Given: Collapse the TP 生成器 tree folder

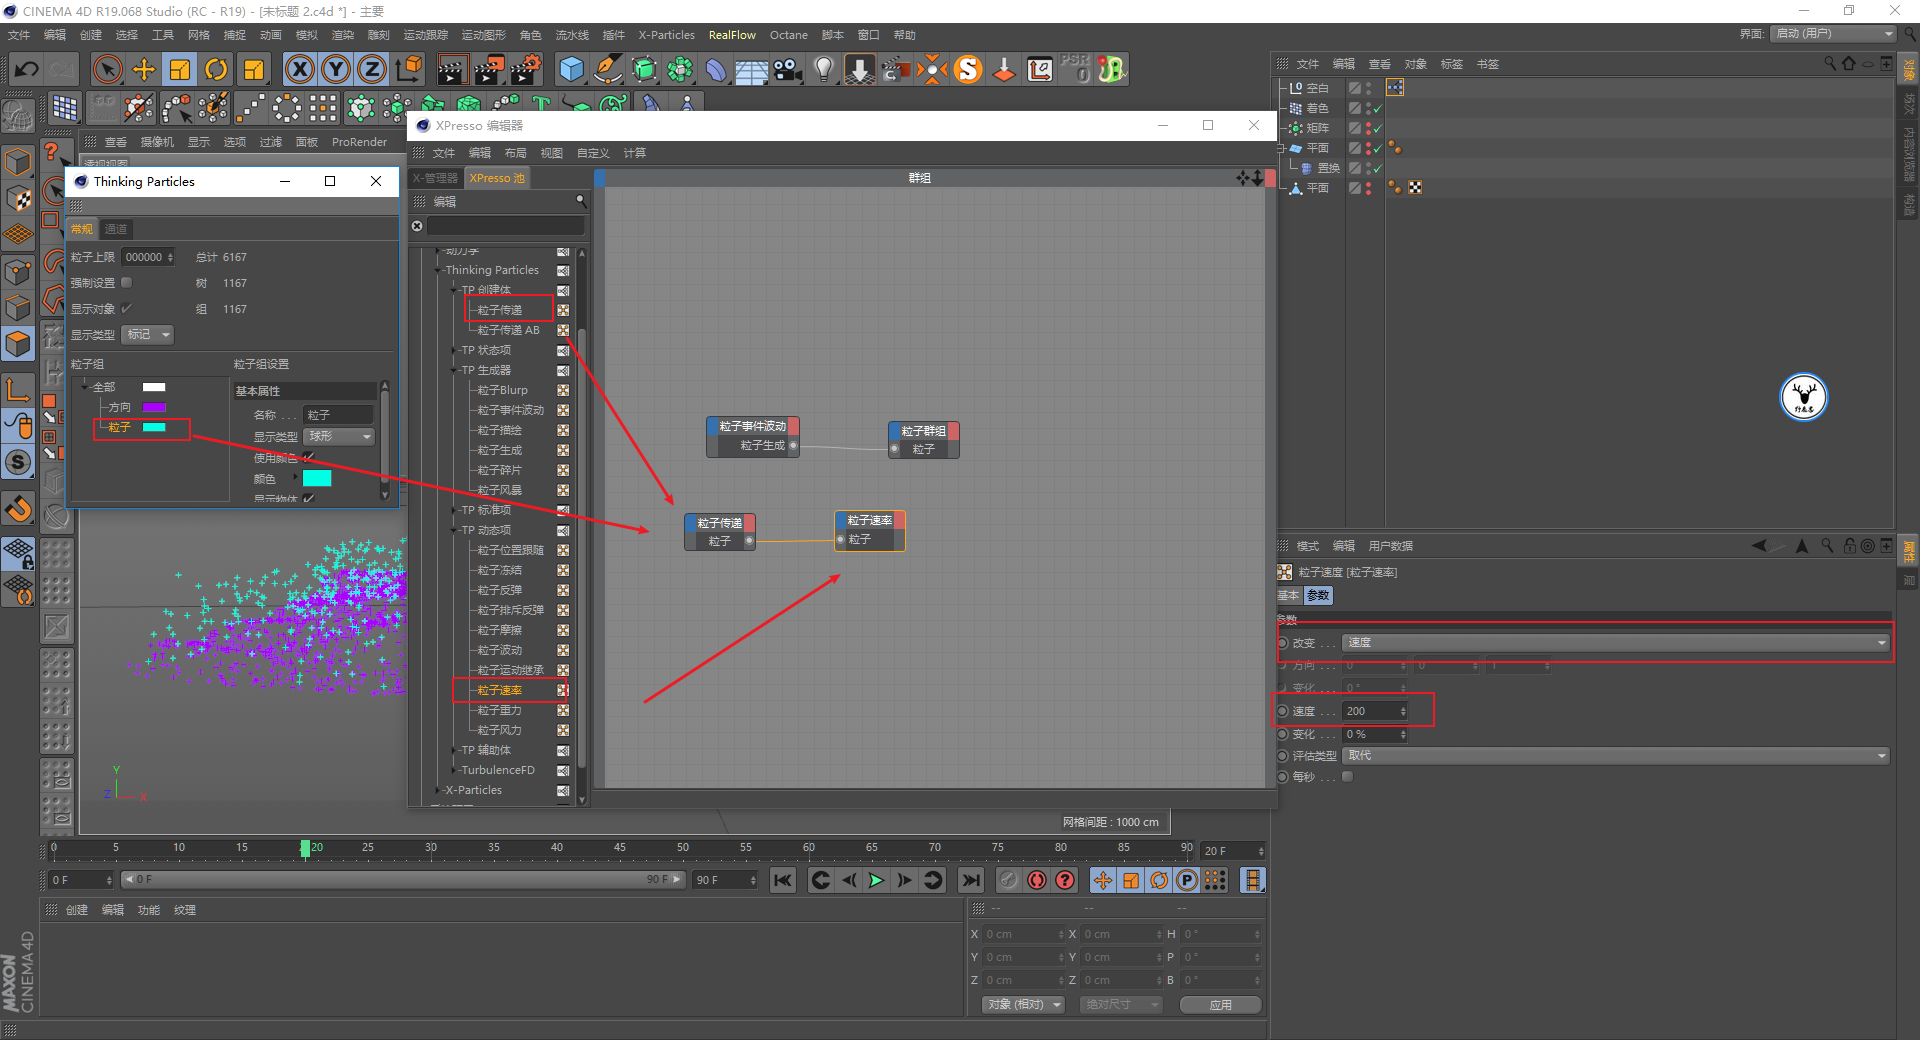Looking at the screenshot, I should click(454, 370).
